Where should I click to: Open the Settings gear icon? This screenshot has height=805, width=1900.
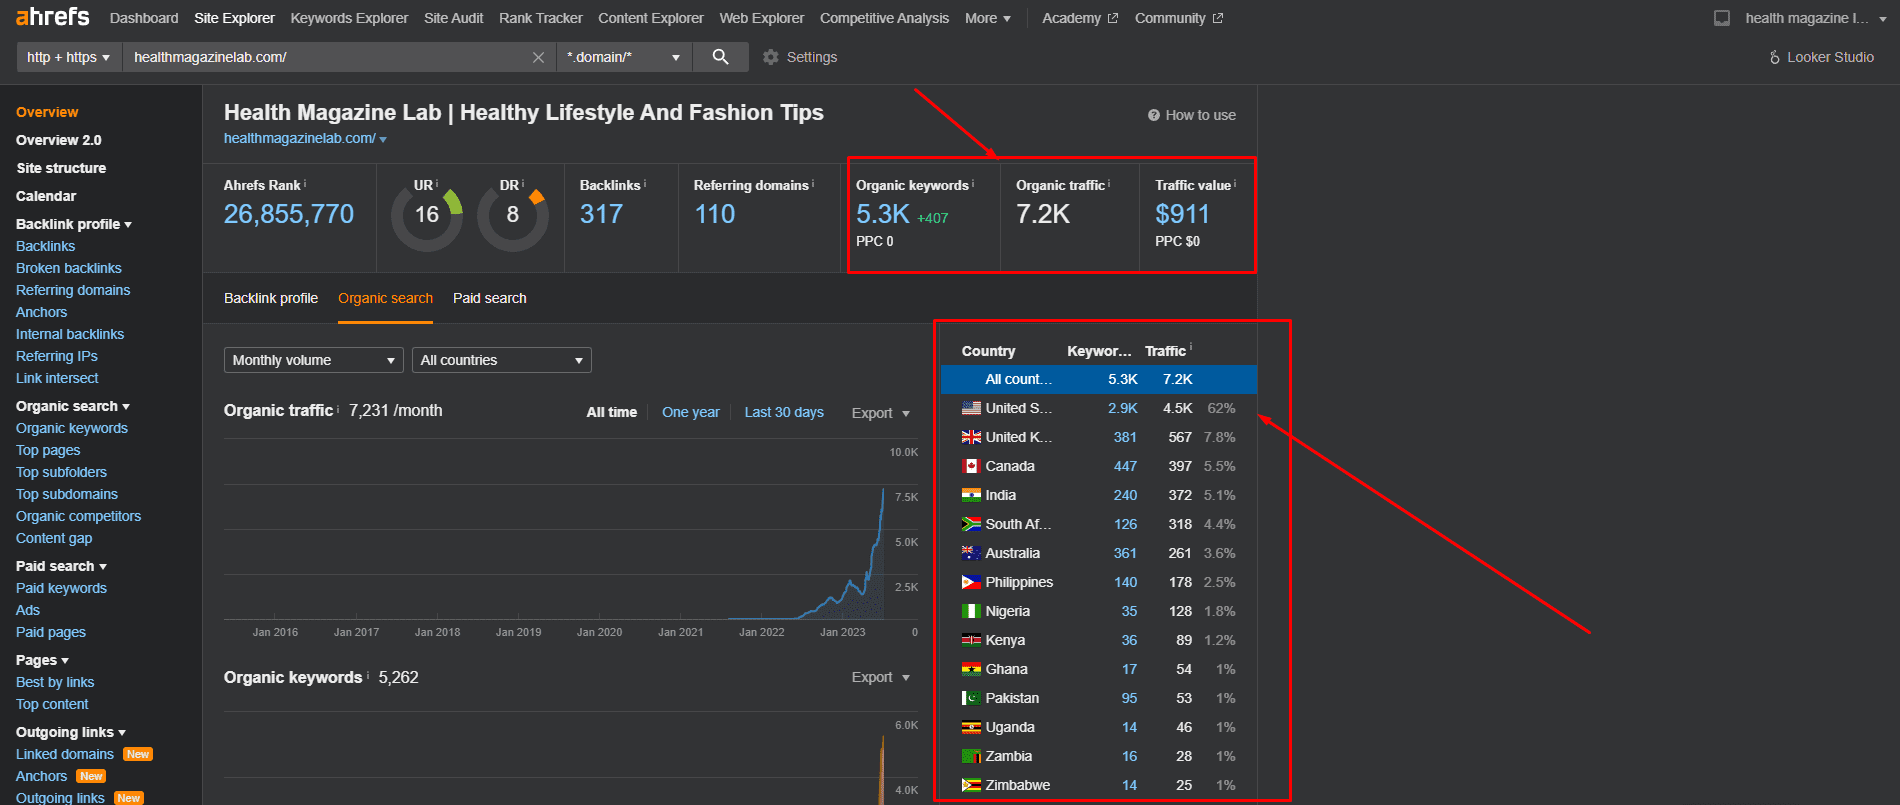pyautogui.click(x=770, y=57)
